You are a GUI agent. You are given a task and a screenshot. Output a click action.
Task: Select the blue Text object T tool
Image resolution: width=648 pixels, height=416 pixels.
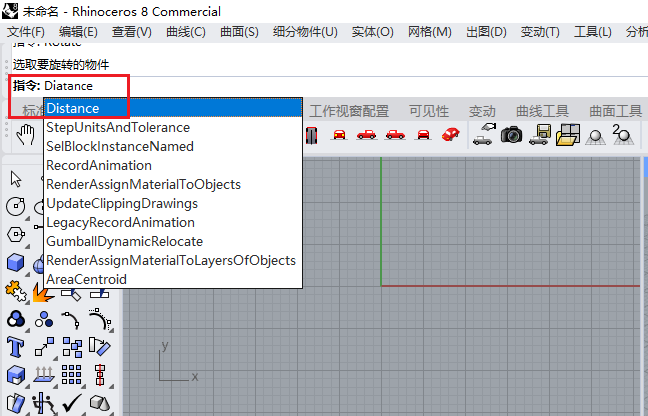pyautogui.click(x=16, y=347)
